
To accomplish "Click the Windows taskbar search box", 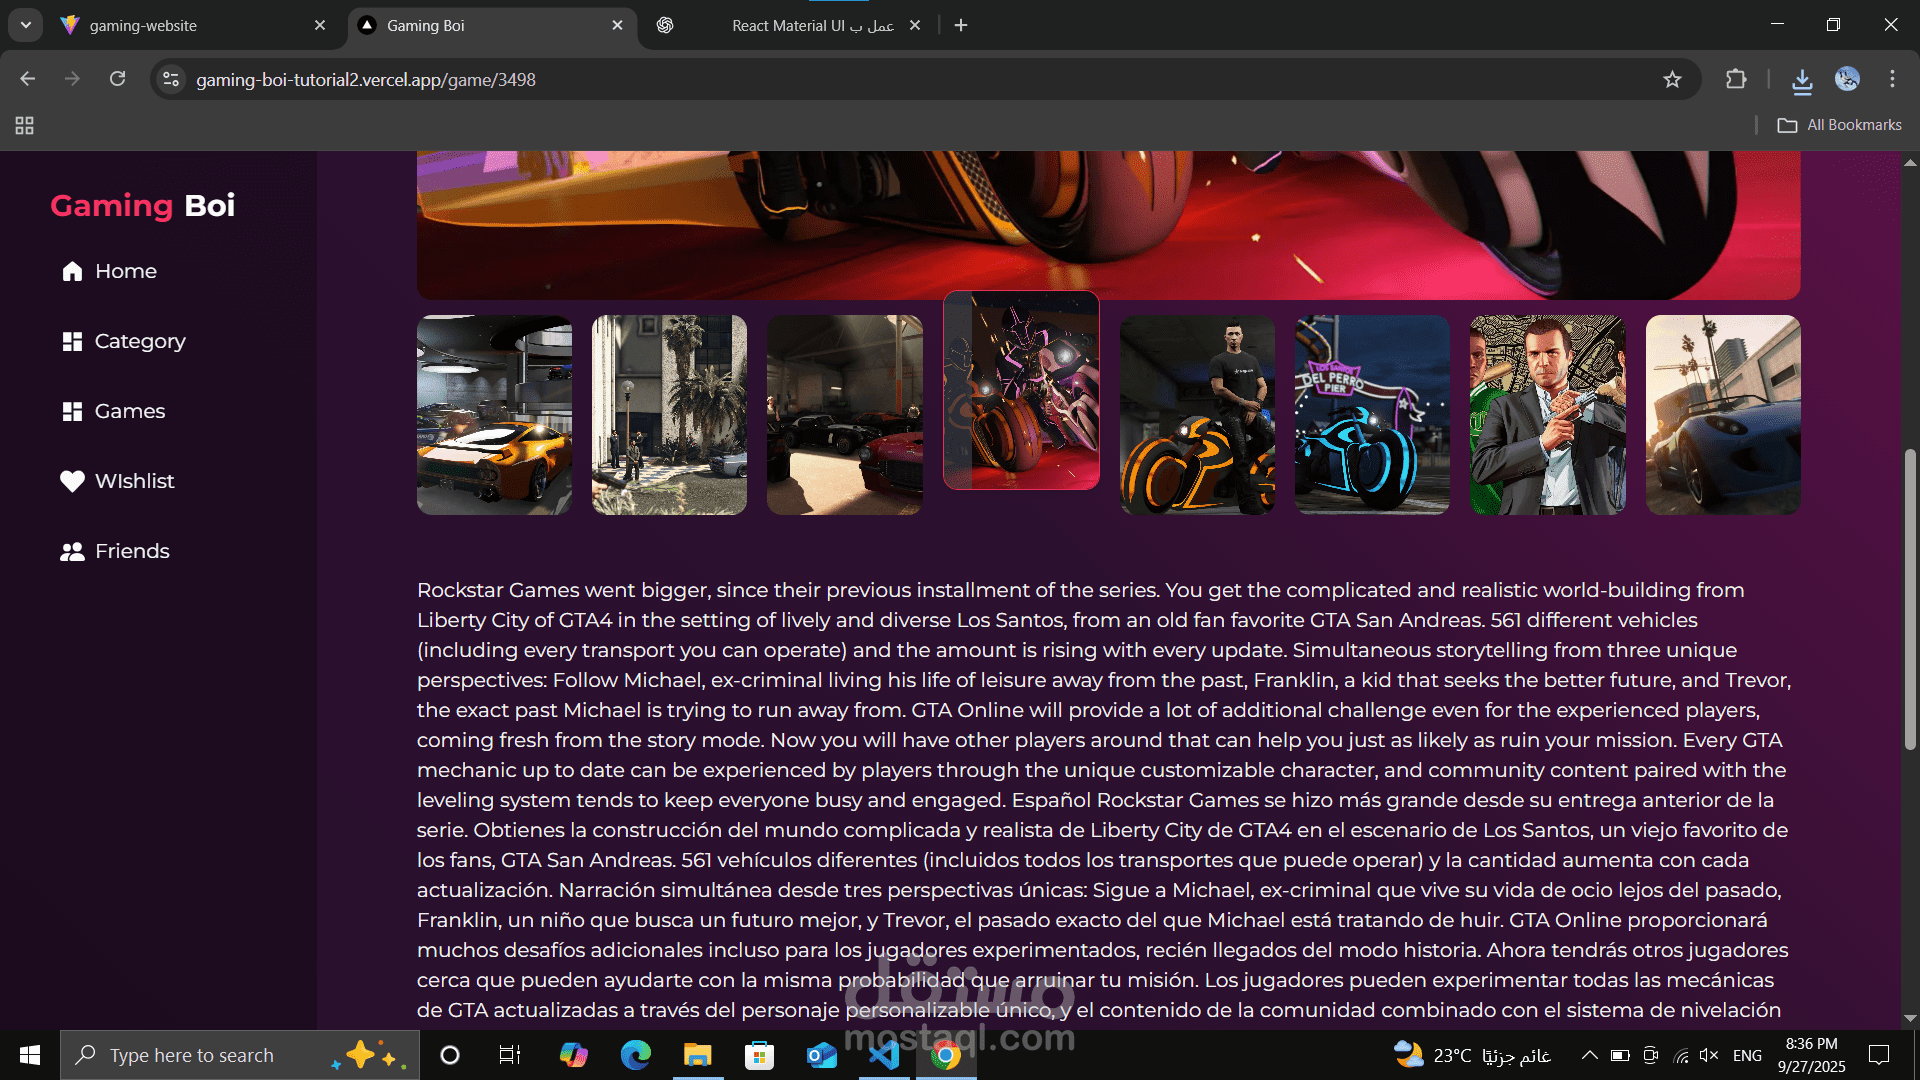I will [x=192, y=1055].
